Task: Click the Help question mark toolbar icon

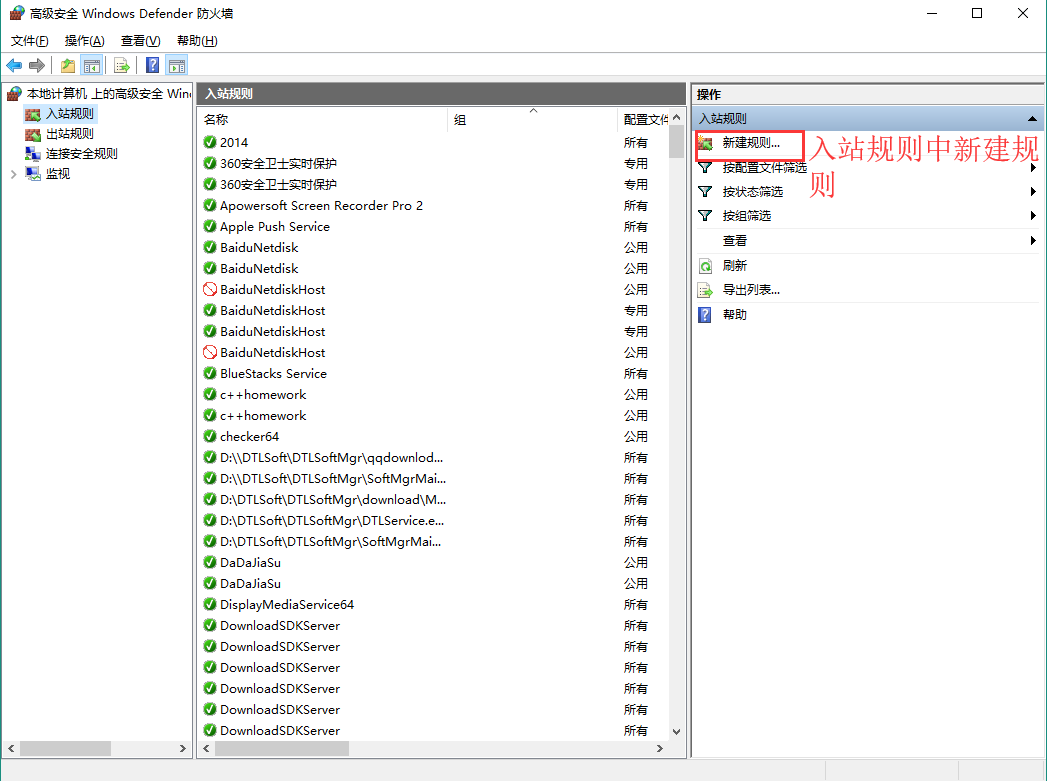Action: click(152, 65)
